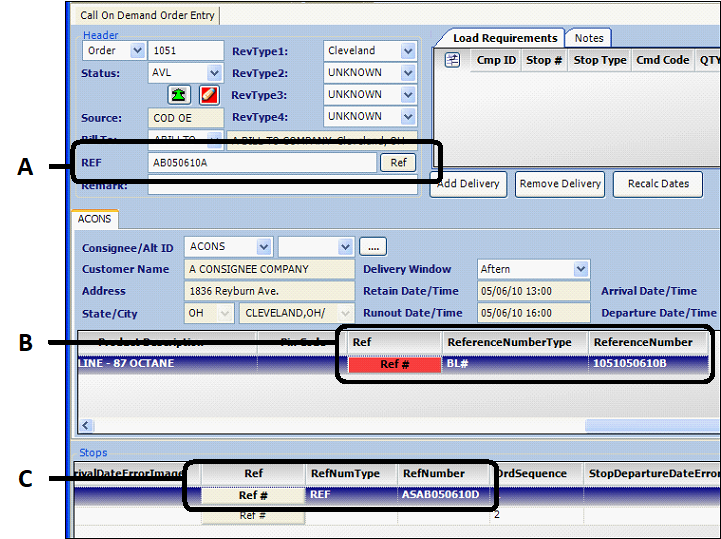Click the red Ref # button in product row
Viewport: 721px width, 539px height.
click(395, 364)
